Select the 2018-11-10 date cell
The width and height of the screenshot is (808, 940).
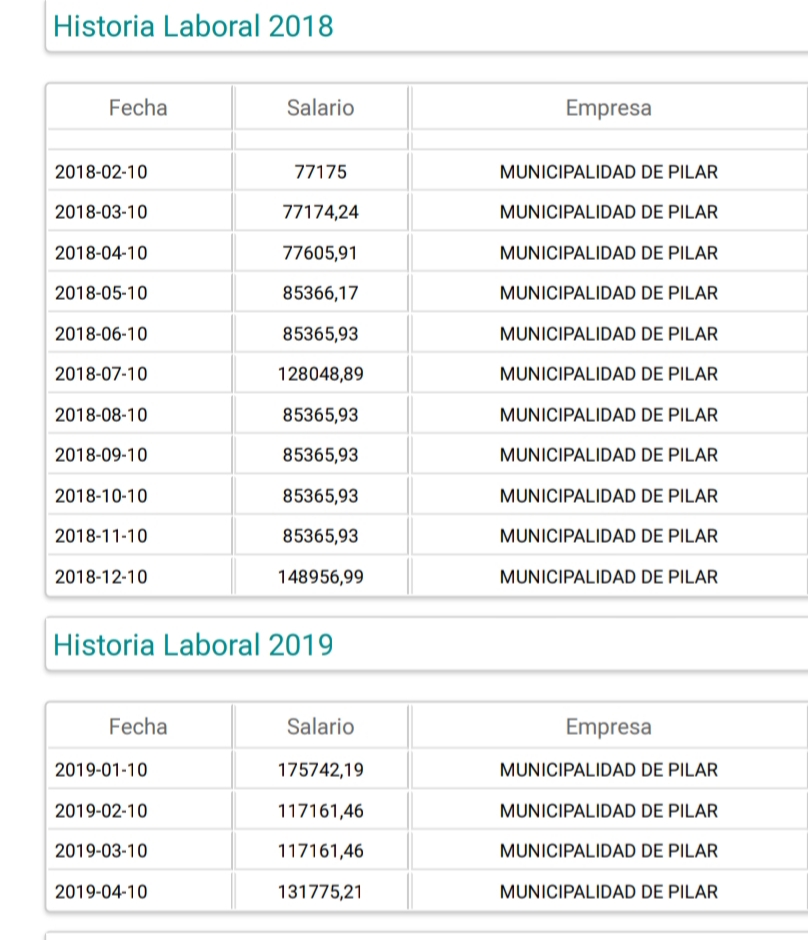click(x=101, y=536)
